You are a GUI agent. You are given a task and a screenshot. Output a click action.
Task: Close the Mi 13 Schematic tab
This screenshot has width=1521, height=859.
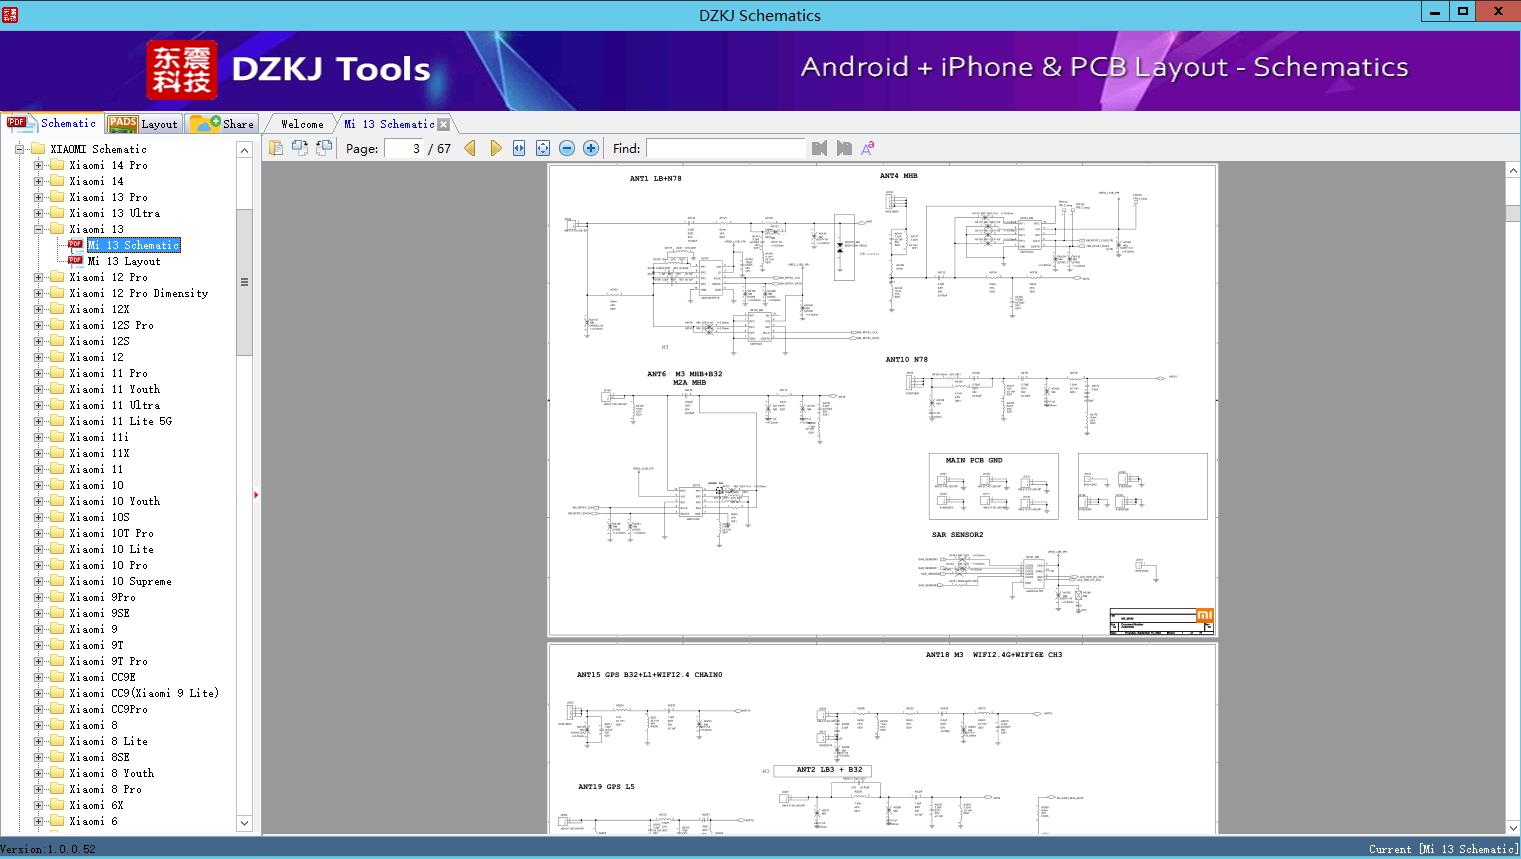444,125
